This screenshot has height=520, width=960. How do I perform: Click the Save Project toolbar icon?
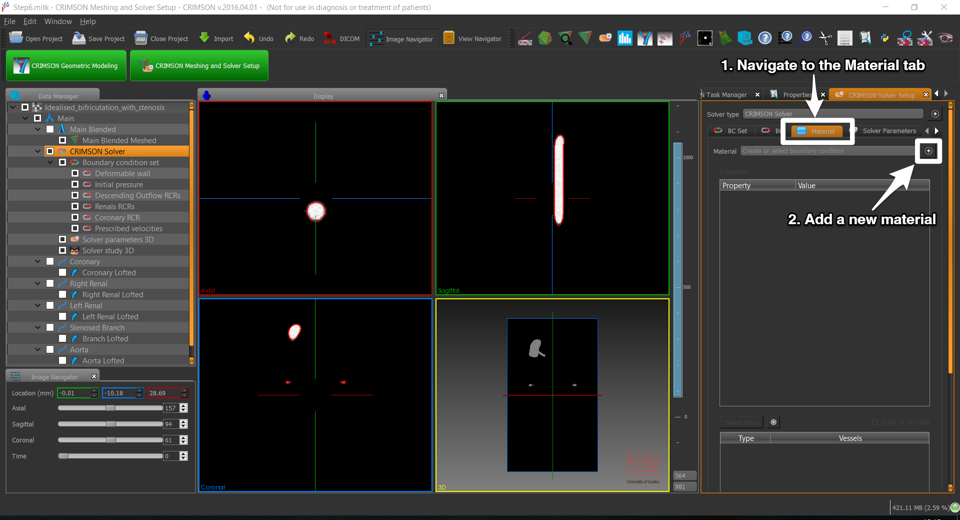click(78, 38)
